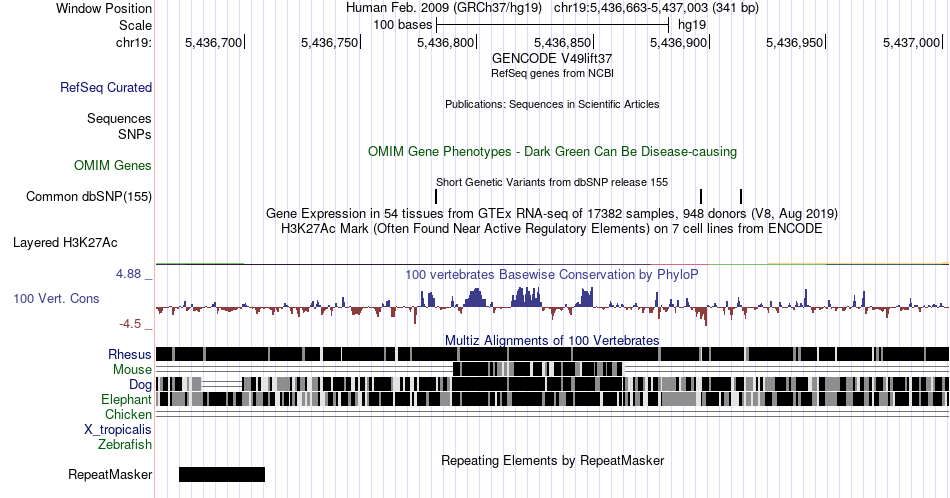The image size is (950, 498).
Task: Click the middle dbSNP variant tick
Action: tap(701, 196)
